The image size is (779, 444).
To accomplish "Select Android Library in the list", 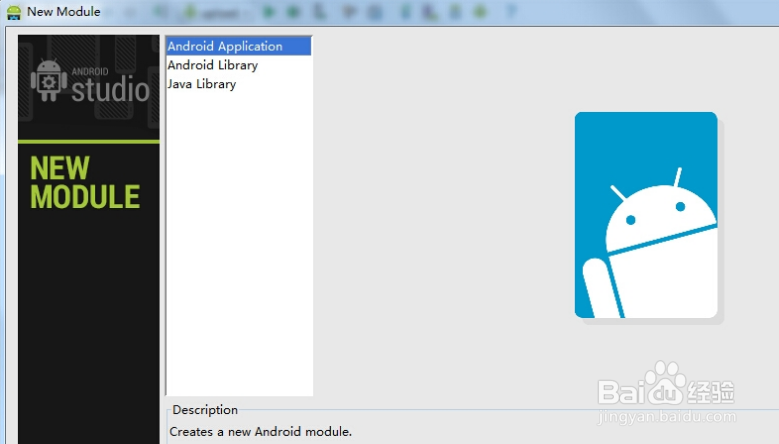I will 238,65.
